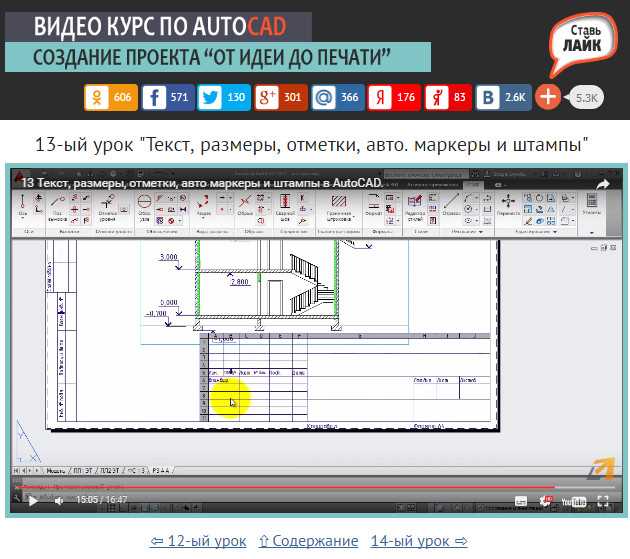The image size is (630, 559).
Task: Share on Google+ button showing 301
Action: click(x=281, y=97)
